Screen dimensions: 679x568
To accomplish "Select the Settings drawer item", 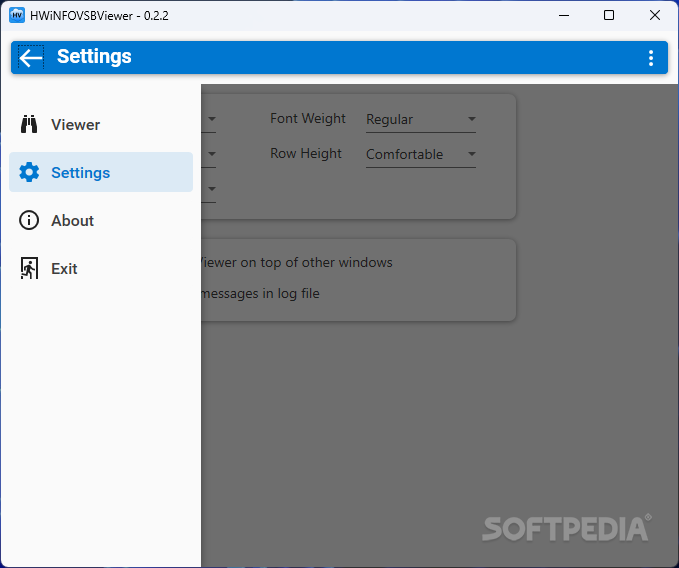I will pyautogui.click(x=100, y=172).
